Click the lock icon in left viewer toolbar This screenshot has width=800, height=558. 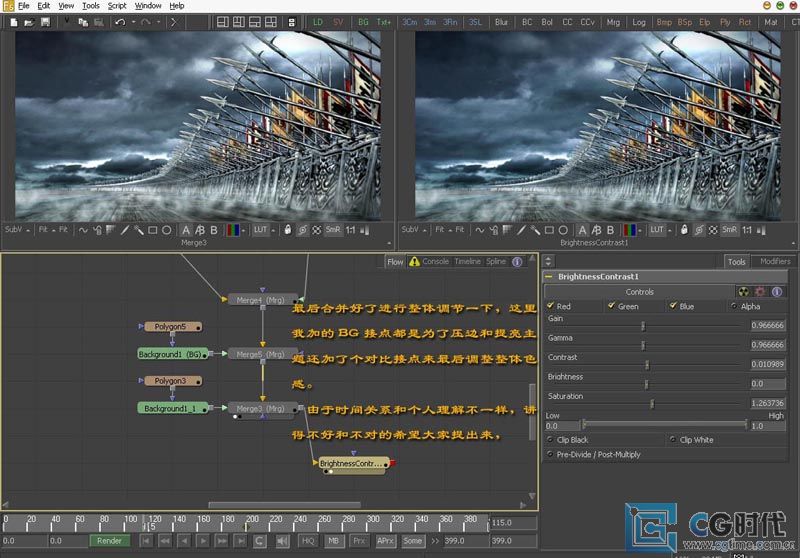click(287, 230)
